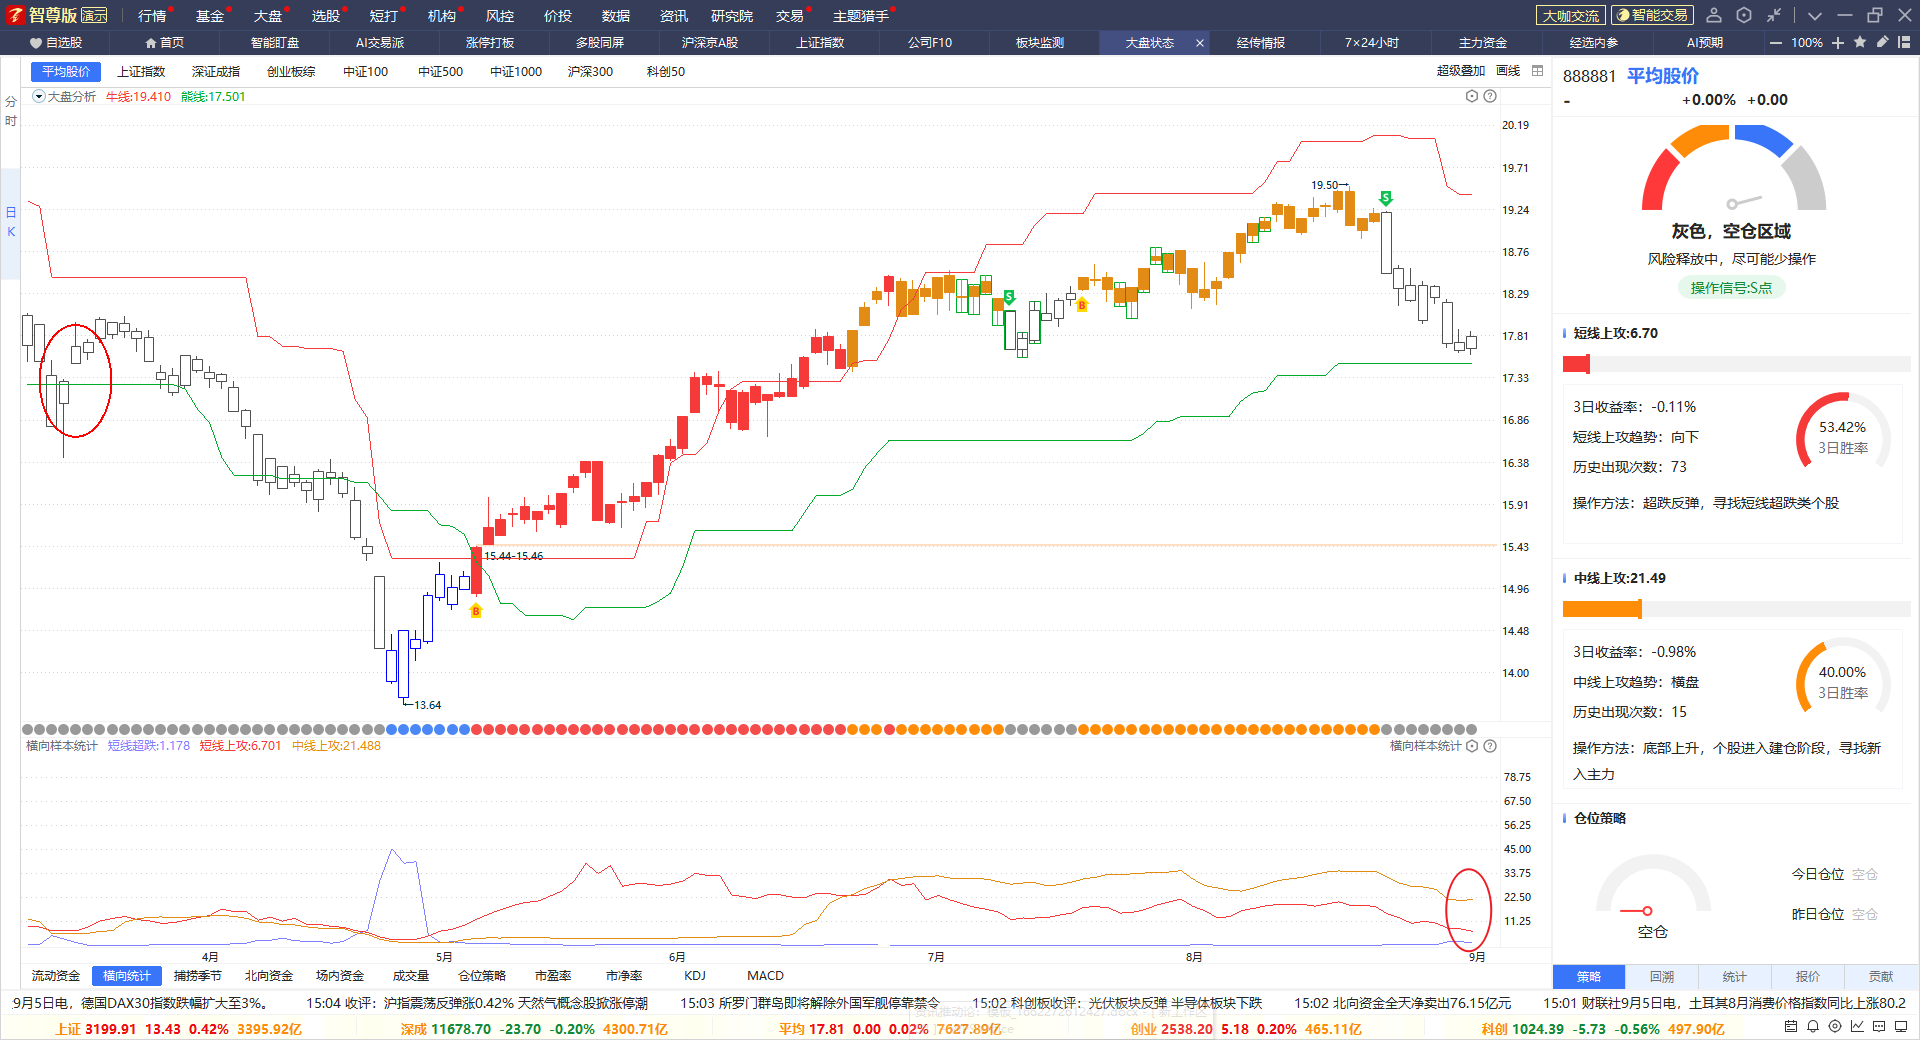This screenshot has width=1920, height=1040.
Task: Increase zoom with the plus icon
Action: pos(1838,43)
